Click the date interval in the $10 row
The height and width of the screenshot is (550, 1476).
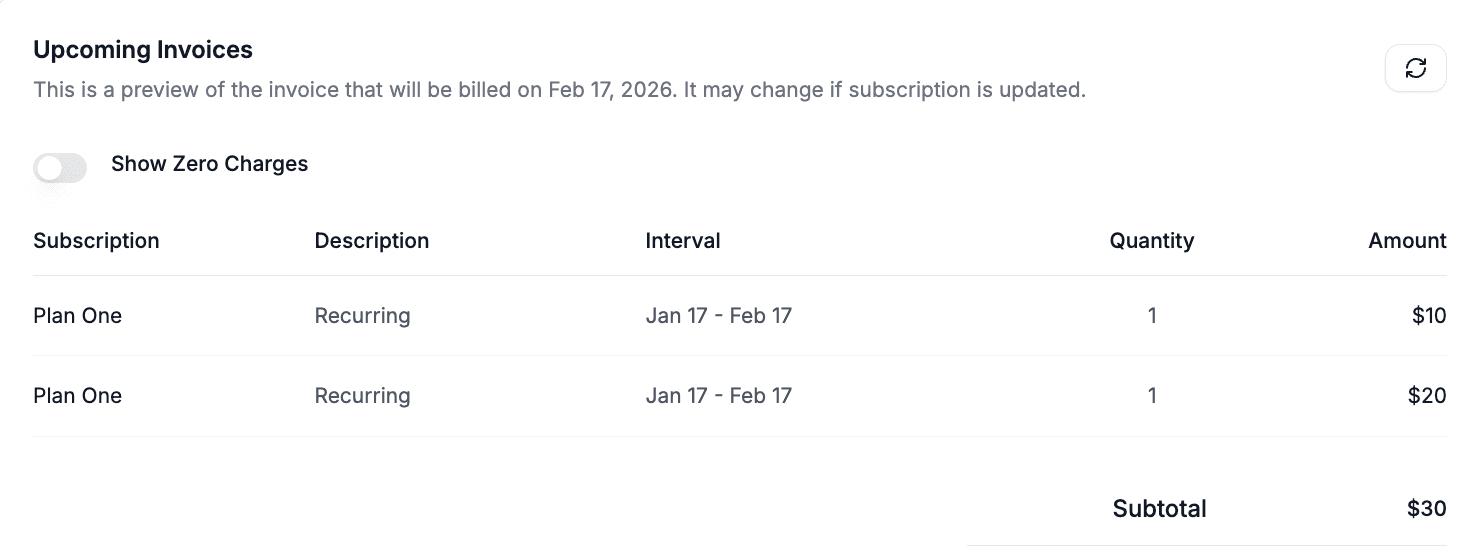718,316
